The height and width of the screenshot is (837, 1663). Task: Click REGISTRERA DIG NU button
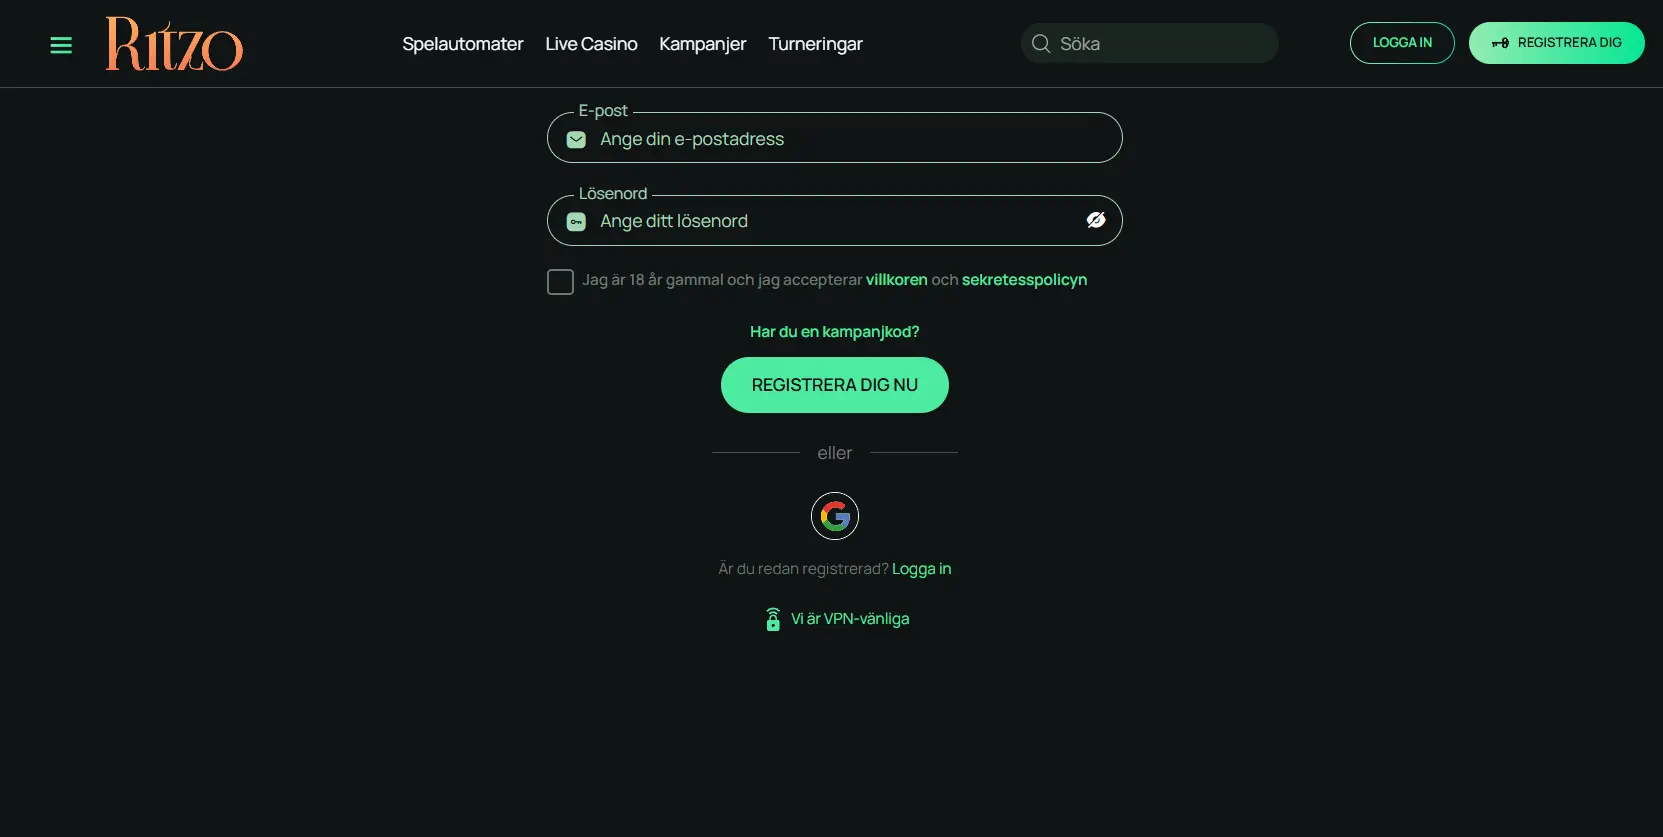coord(835,385)
